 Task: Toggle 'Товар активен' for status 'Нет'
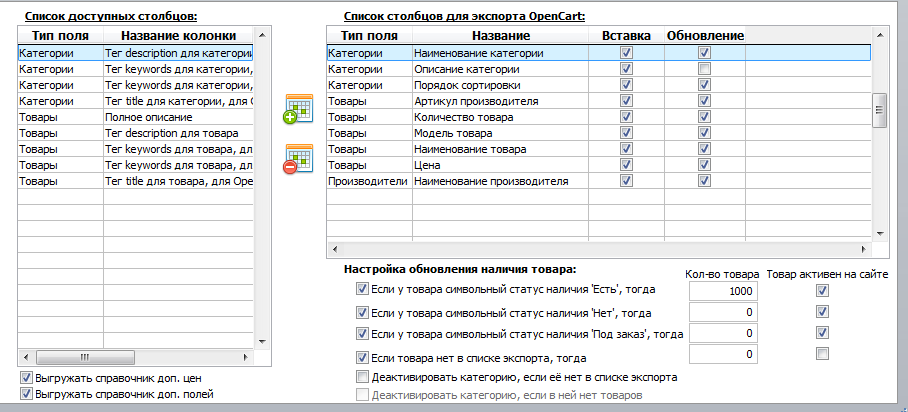click(822, 312)
